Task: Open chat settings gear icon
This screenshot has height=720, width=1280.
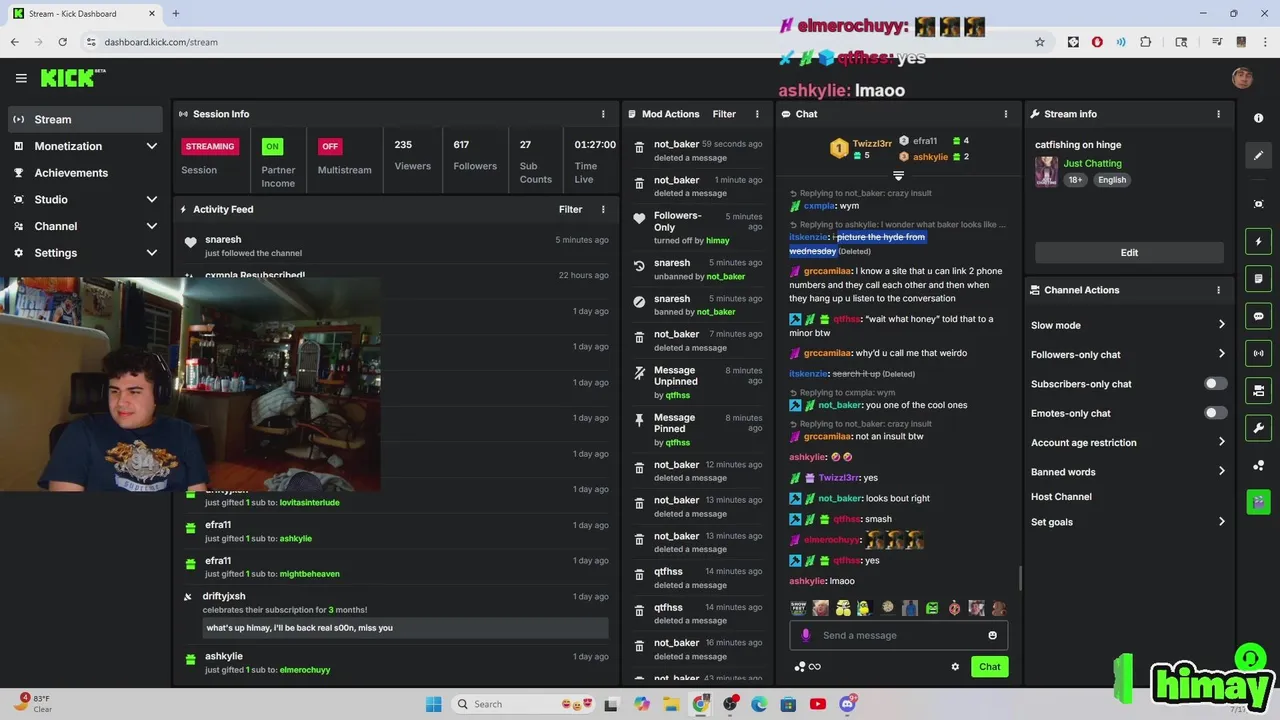Action: point(955,667)
